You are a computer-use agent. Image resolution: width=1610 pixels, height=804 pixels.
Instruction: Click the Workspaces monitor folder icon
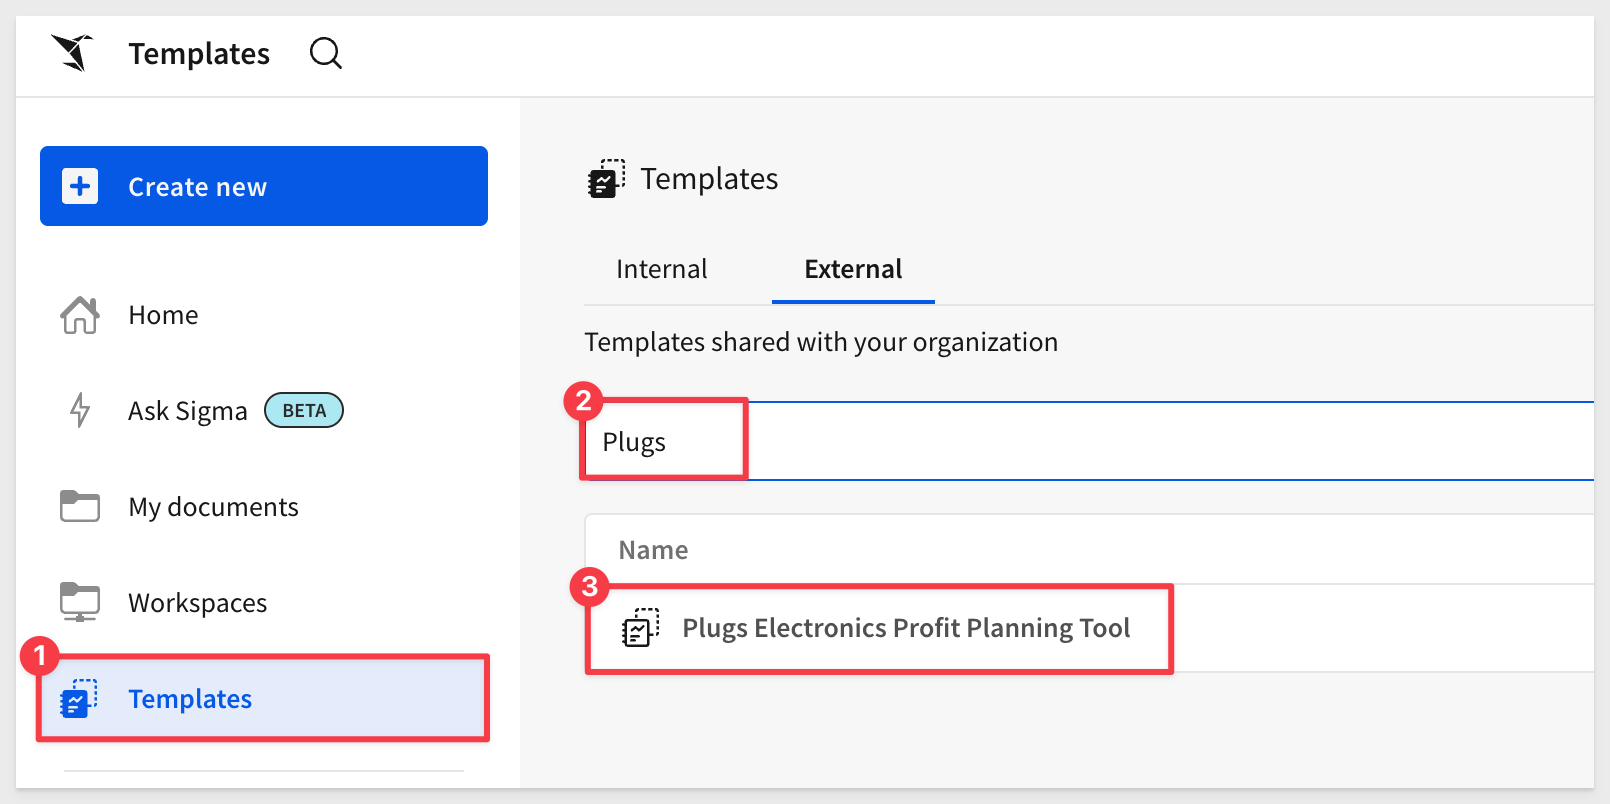click(80, 602)
